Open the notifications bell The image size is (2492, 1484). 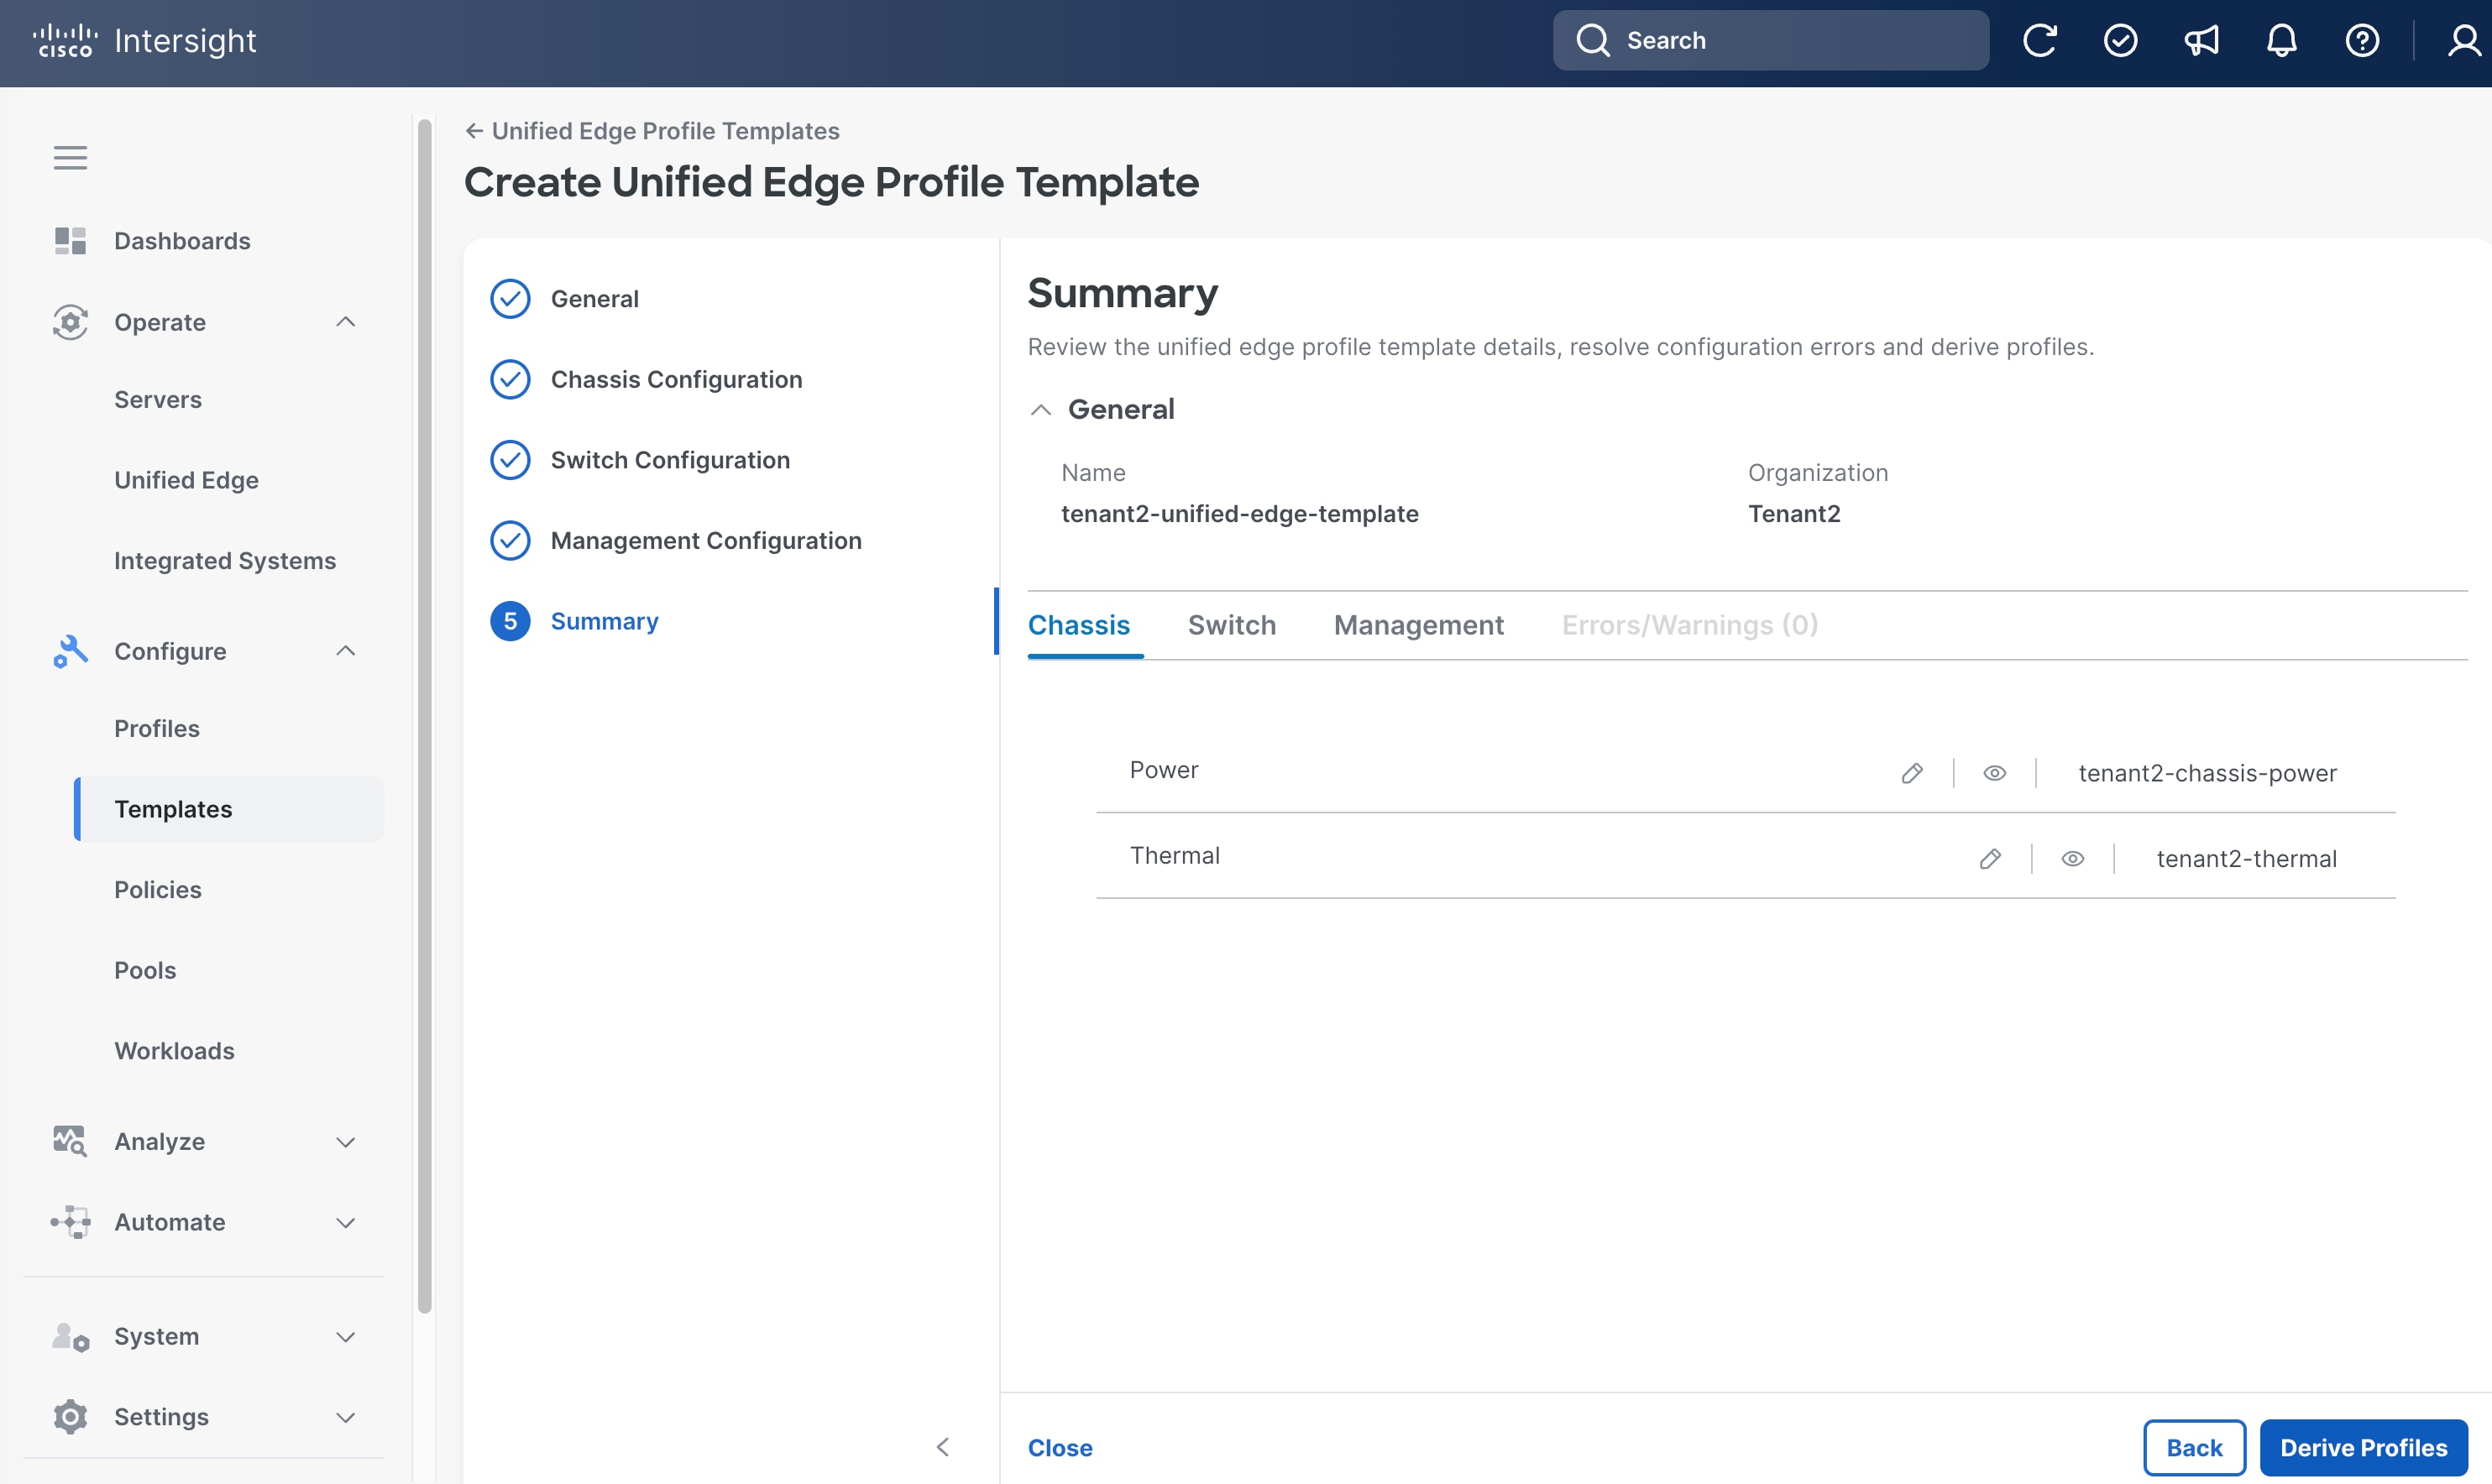tap(2281, 41)
